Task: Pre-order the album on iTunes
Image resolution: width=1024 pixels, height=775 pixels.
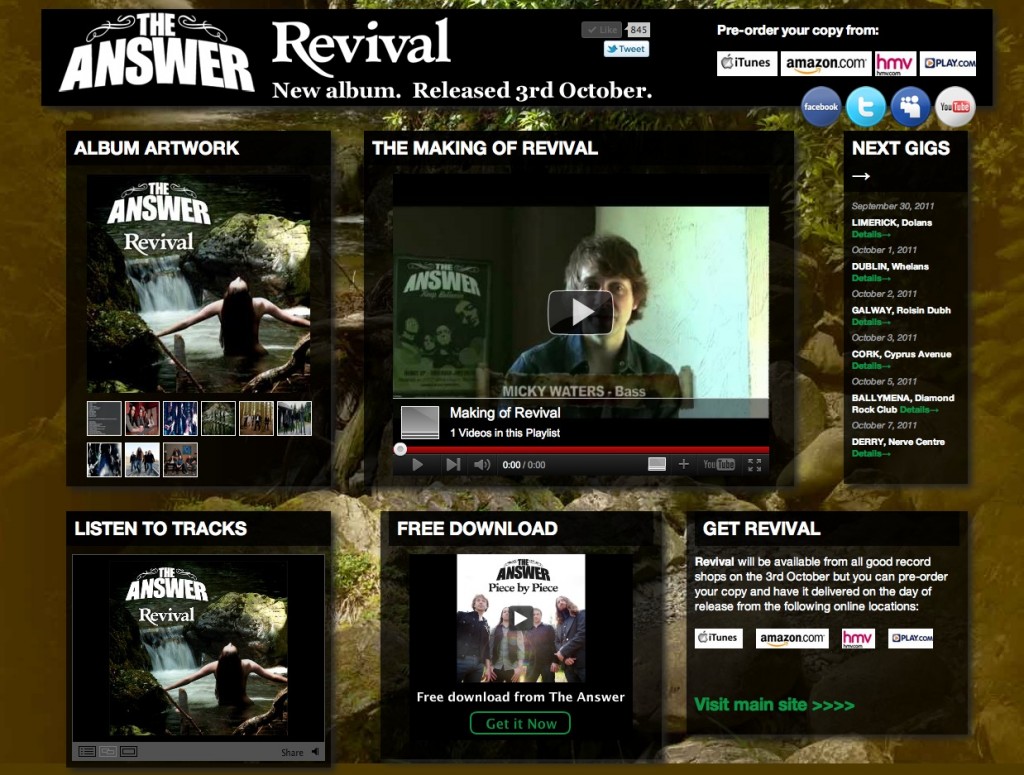Action: 746,63
